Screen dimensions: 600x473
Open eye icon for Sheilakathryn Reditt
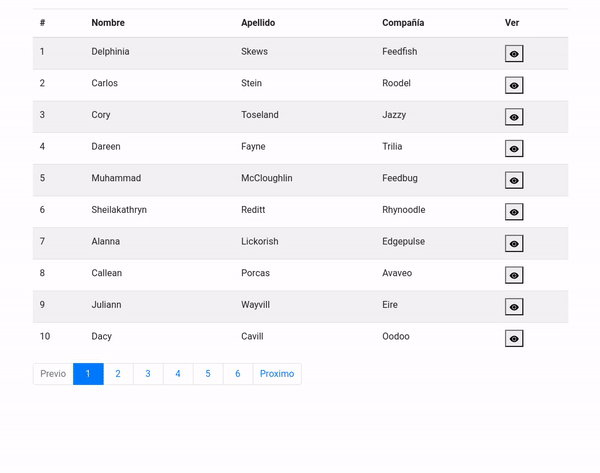[514, 212]
